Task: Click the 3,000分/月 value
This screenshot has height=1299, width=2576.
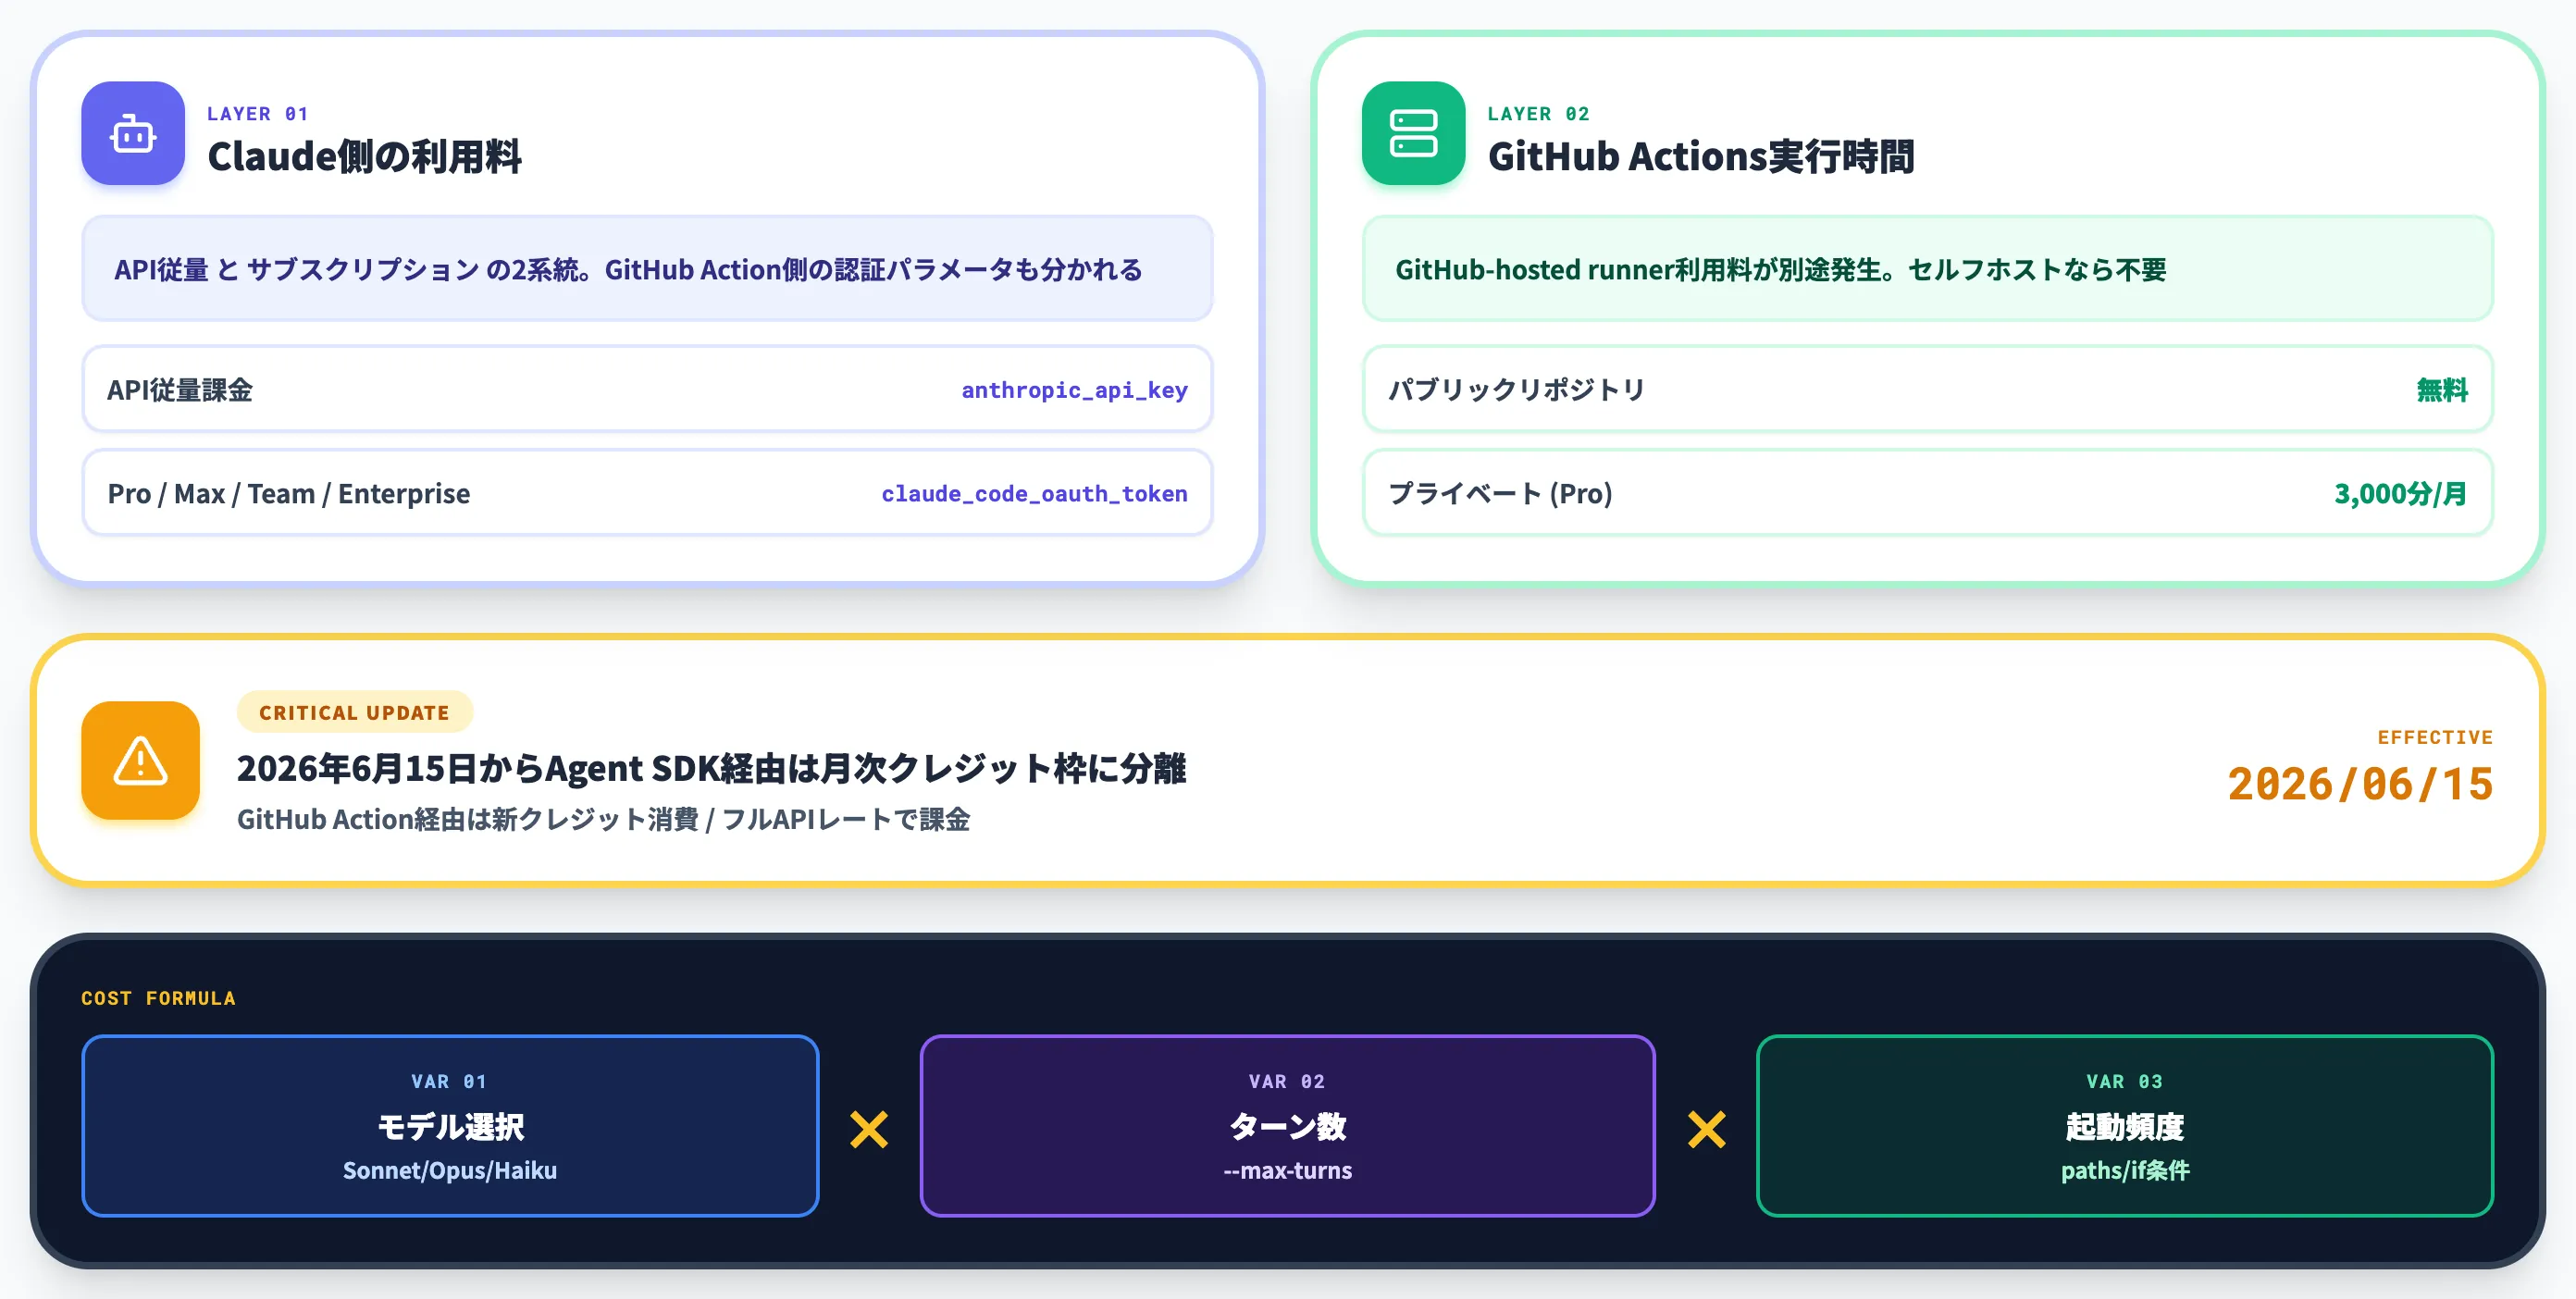Action: coord(2400,493)
